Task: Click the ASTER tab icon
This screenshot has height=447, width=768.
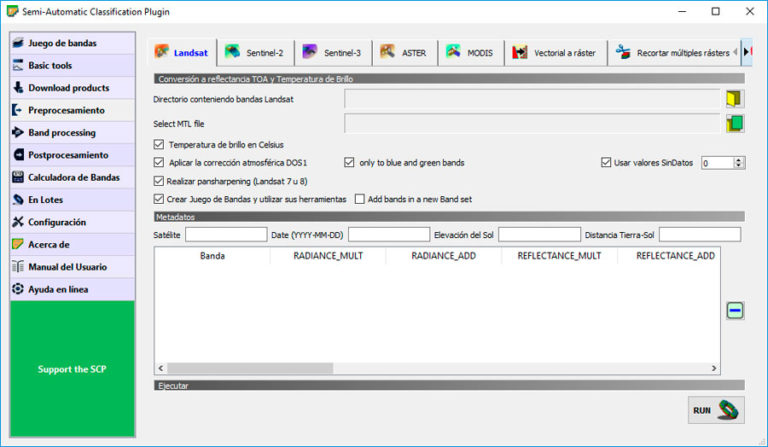Action: [x=387, y=51]
